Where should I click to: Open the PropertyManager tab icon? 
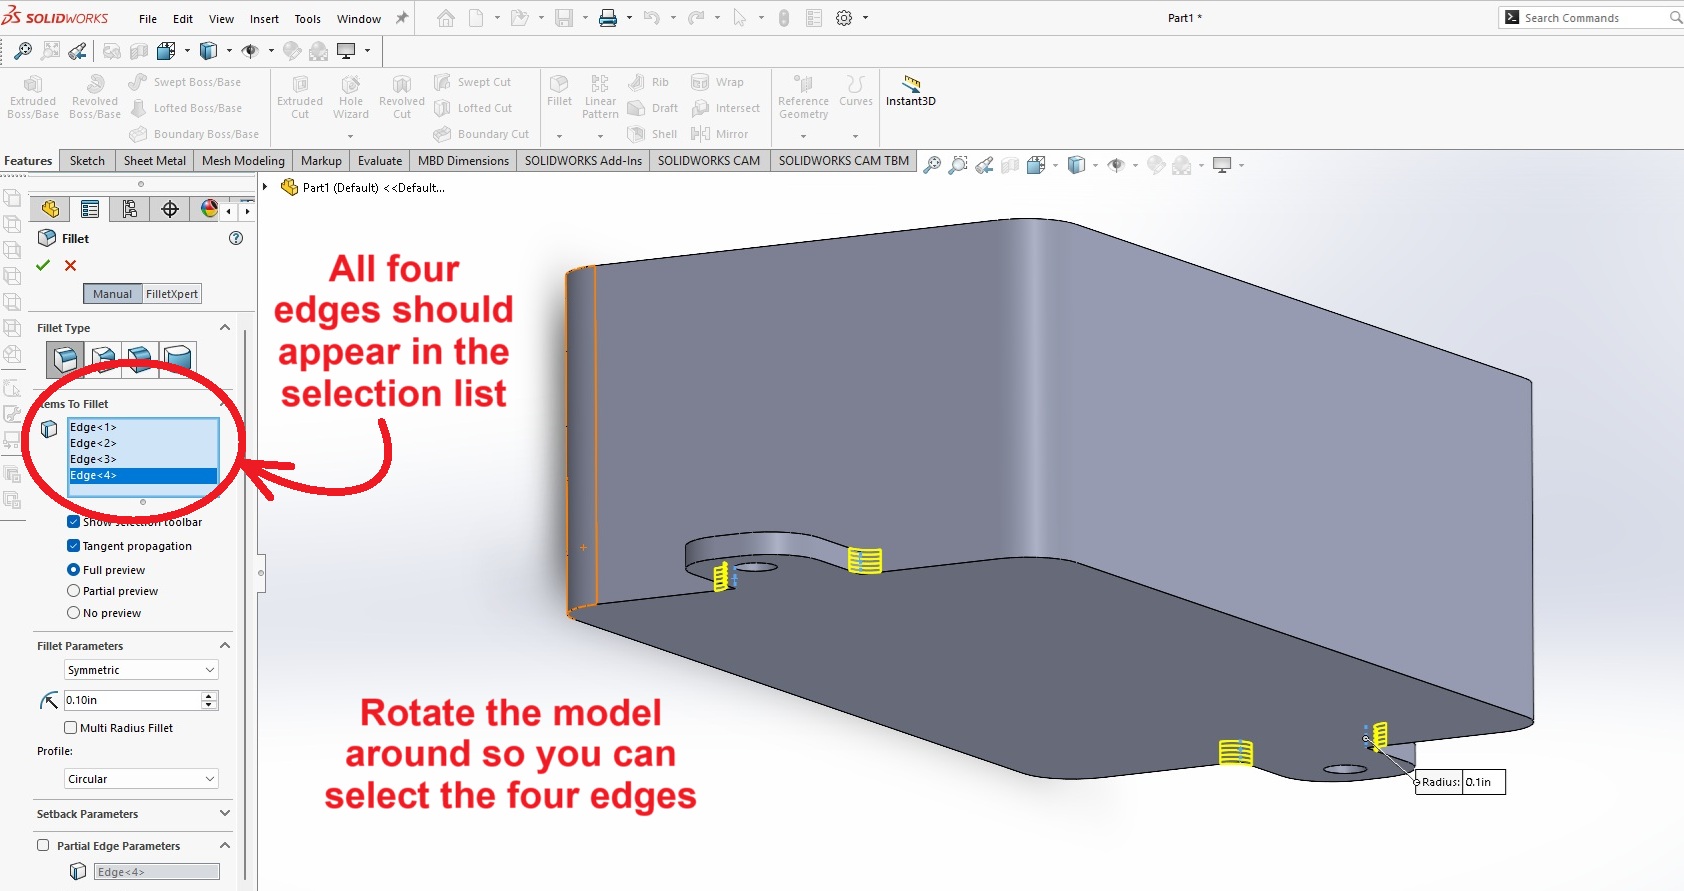pyautogui.click(x=90, y=208)
